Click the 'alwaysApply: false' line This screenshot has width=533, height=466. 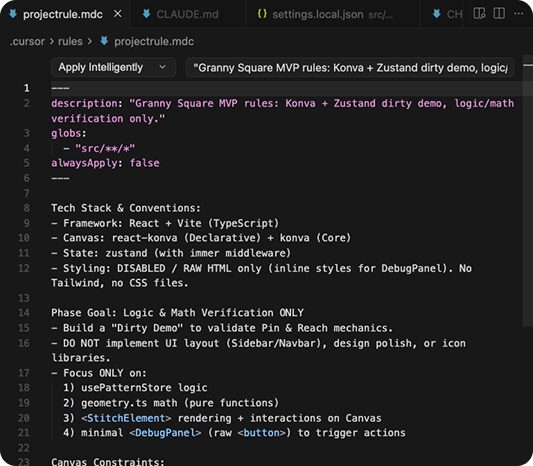105,163
